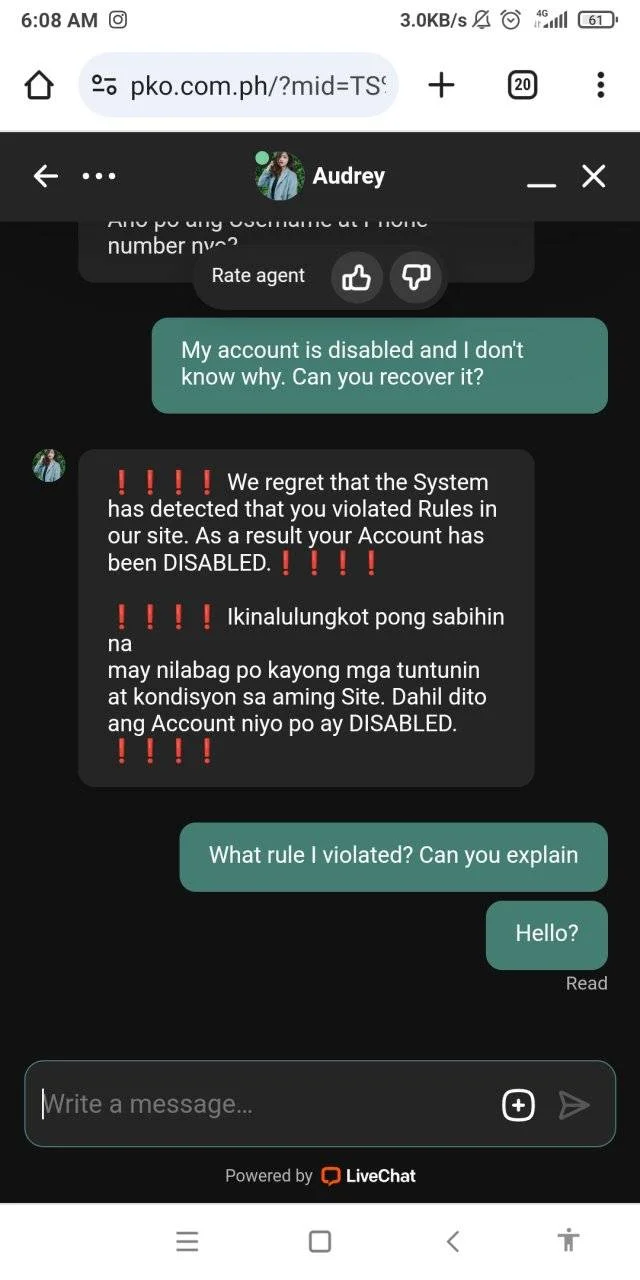The image size is (640, 1280).
Task: Tap the Android recent apps menu button
Action: click(187, 1242)
